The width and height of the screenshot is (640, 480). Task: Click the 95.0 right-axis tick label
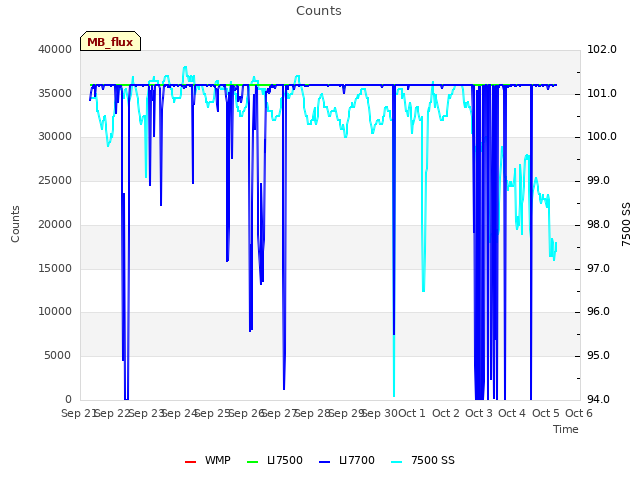pos(598,356)
